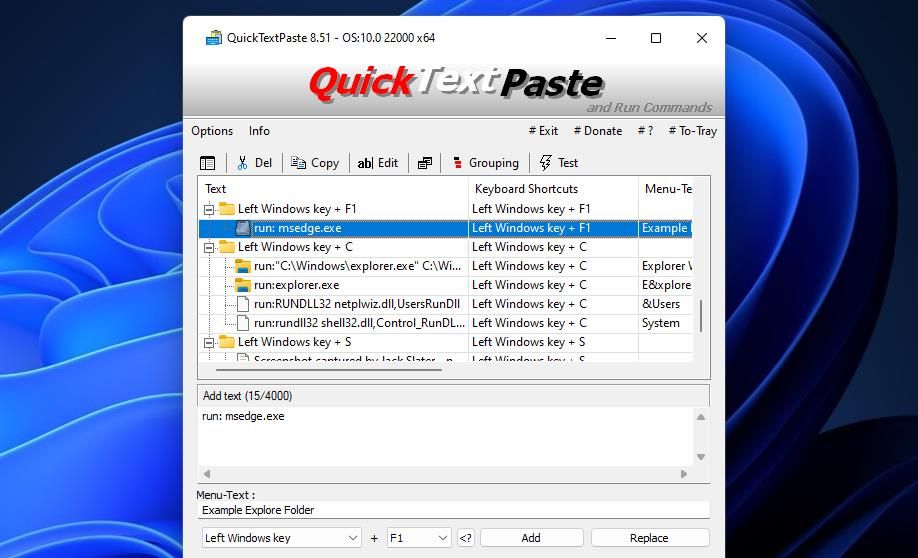Click the QuickTextPaste title bar app icon

point(214,38)
